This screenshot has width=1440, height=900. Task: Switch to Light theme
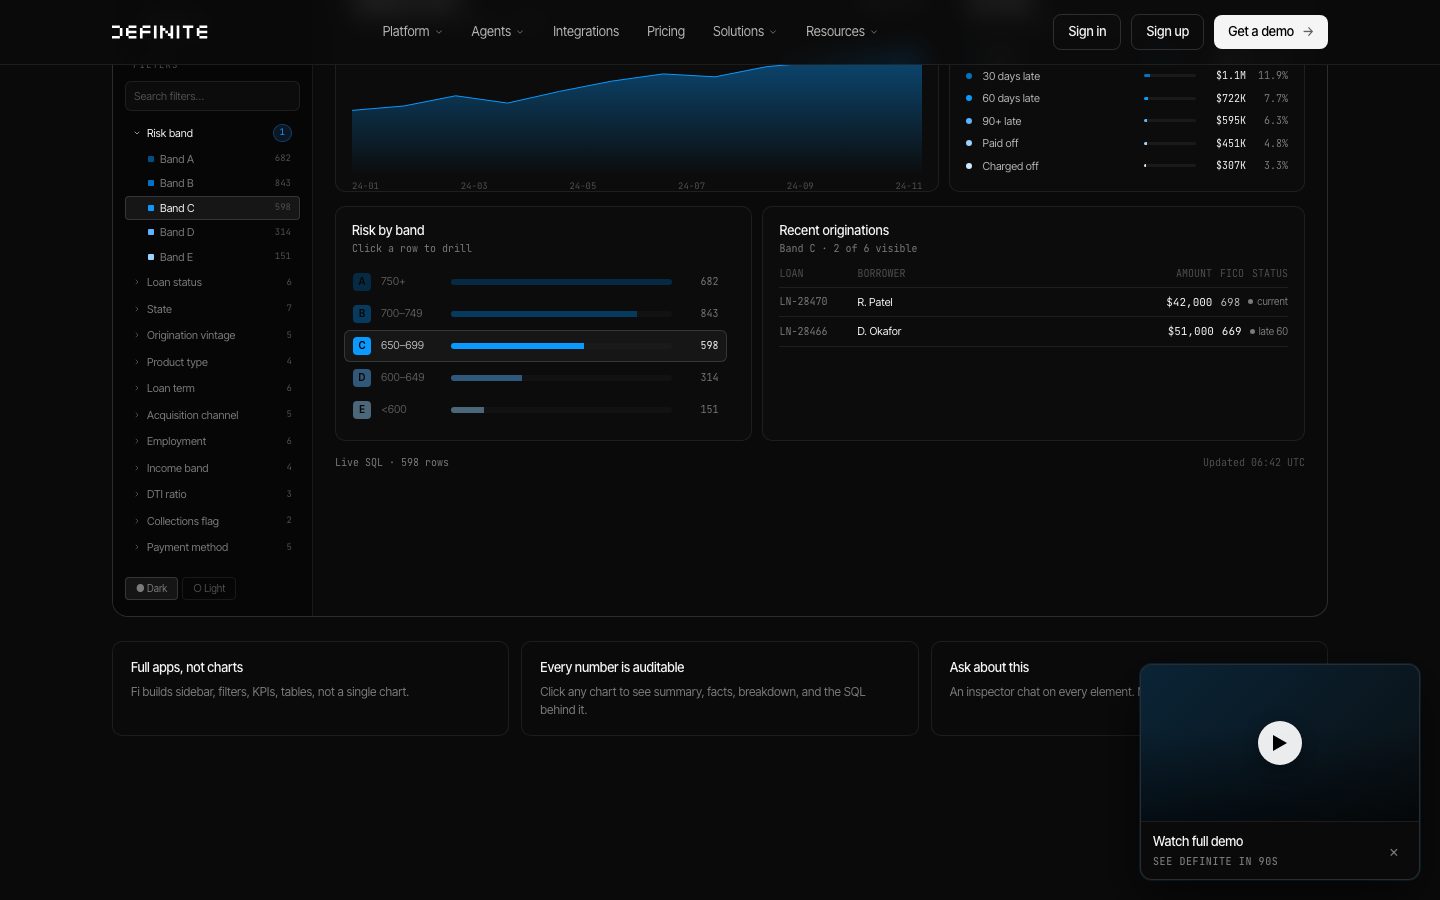point(209,588)
